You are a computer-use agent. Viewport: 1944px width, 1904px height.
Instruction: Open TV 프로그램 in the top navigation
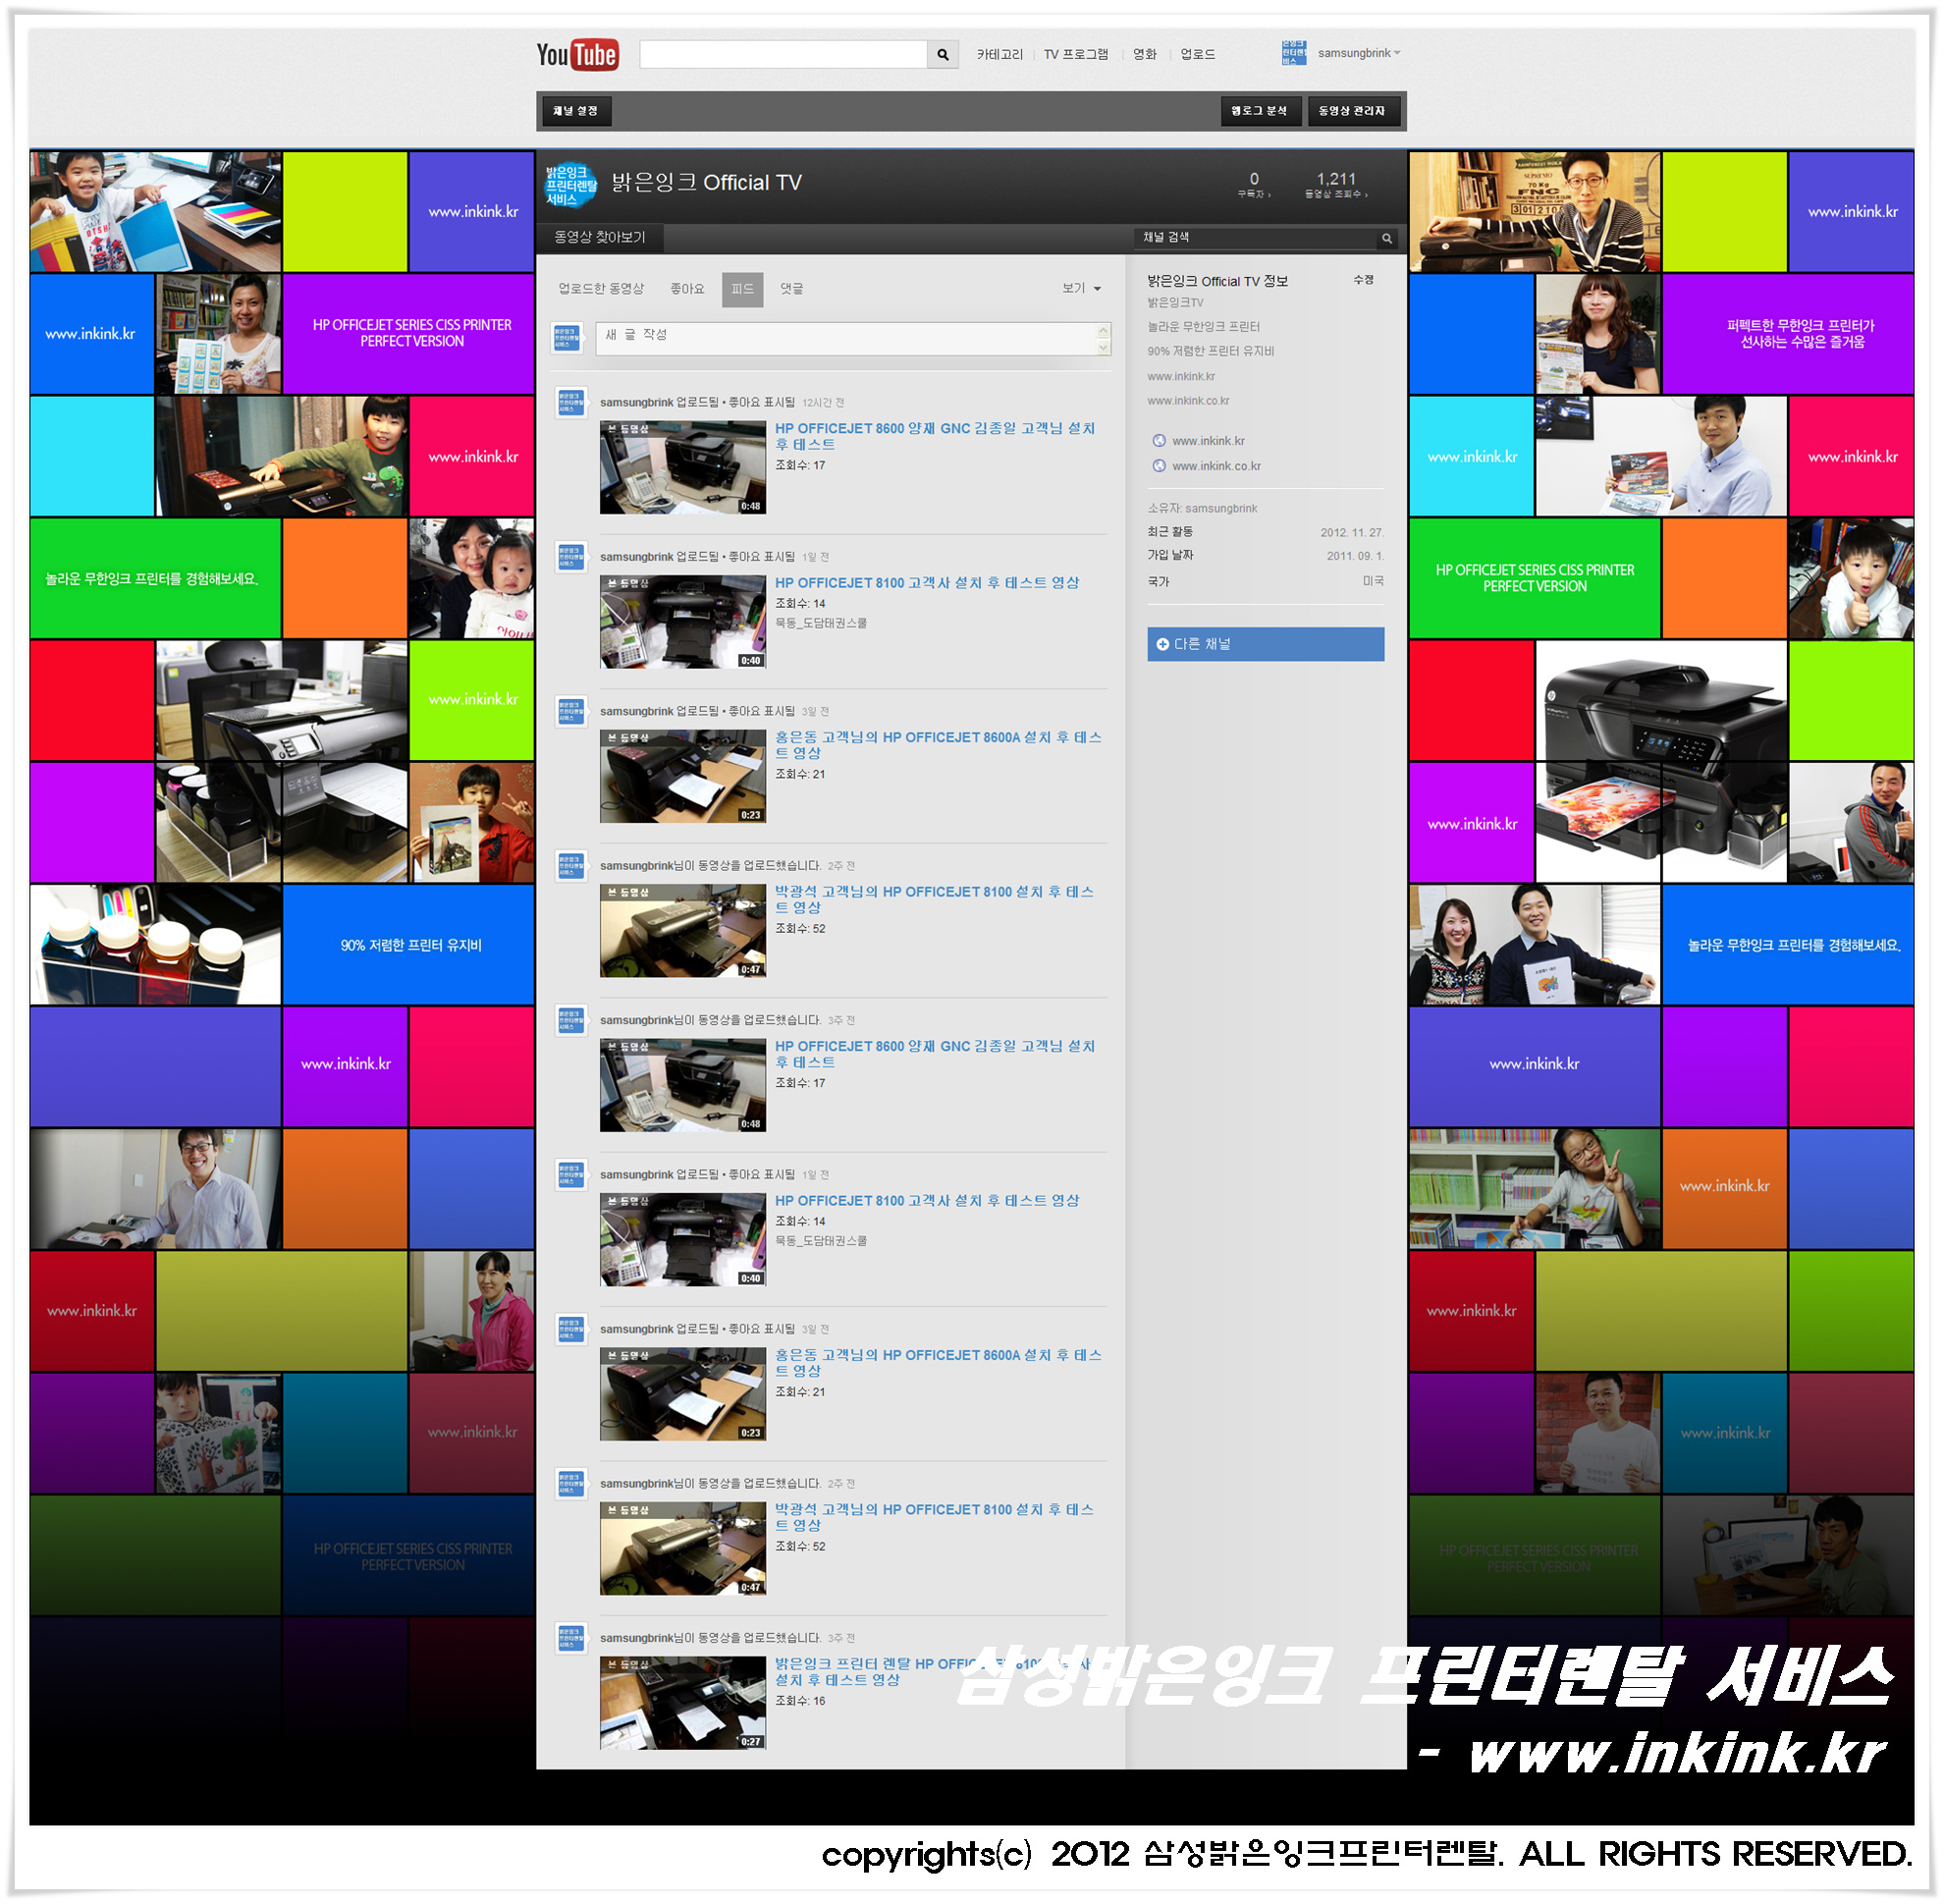1075,54
